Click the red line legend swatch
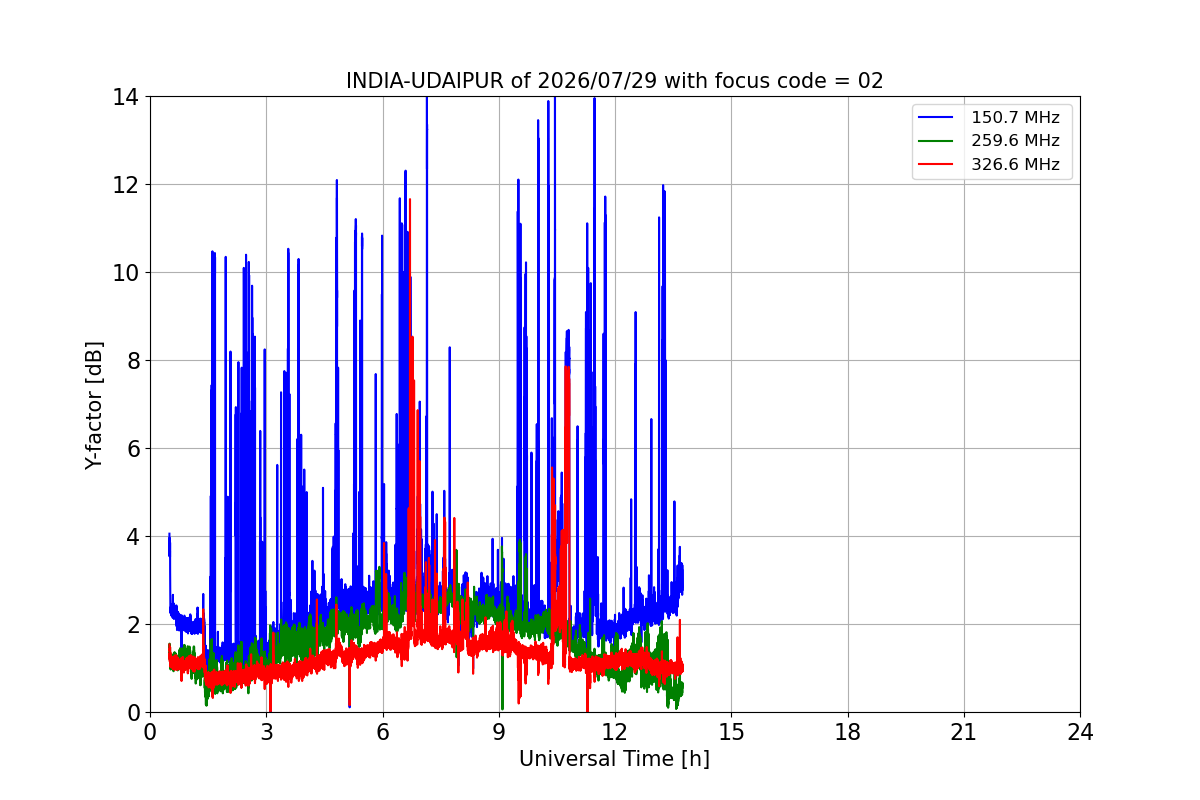The height and width of the screenshot is (800, 1200). (936, 165)
